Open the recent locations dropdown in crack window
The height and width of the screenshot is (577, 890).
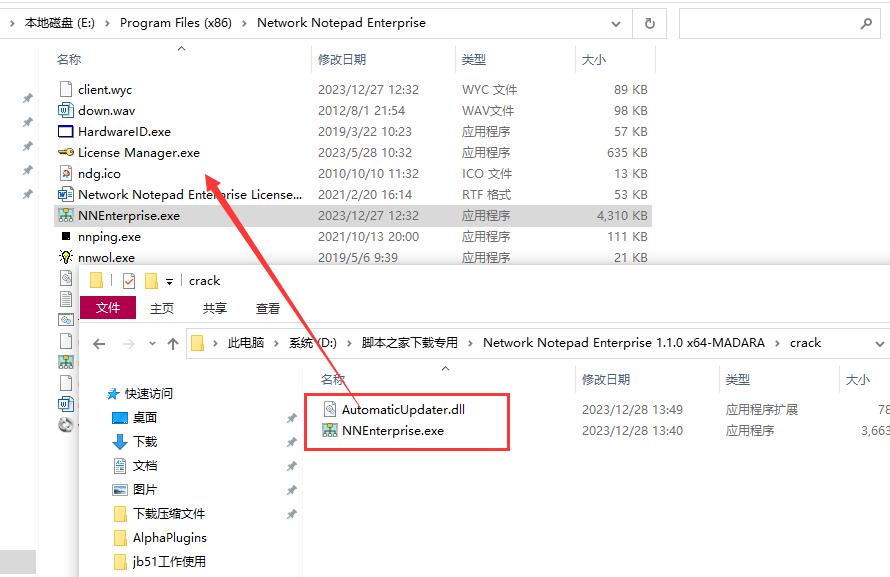click(152, 344)
